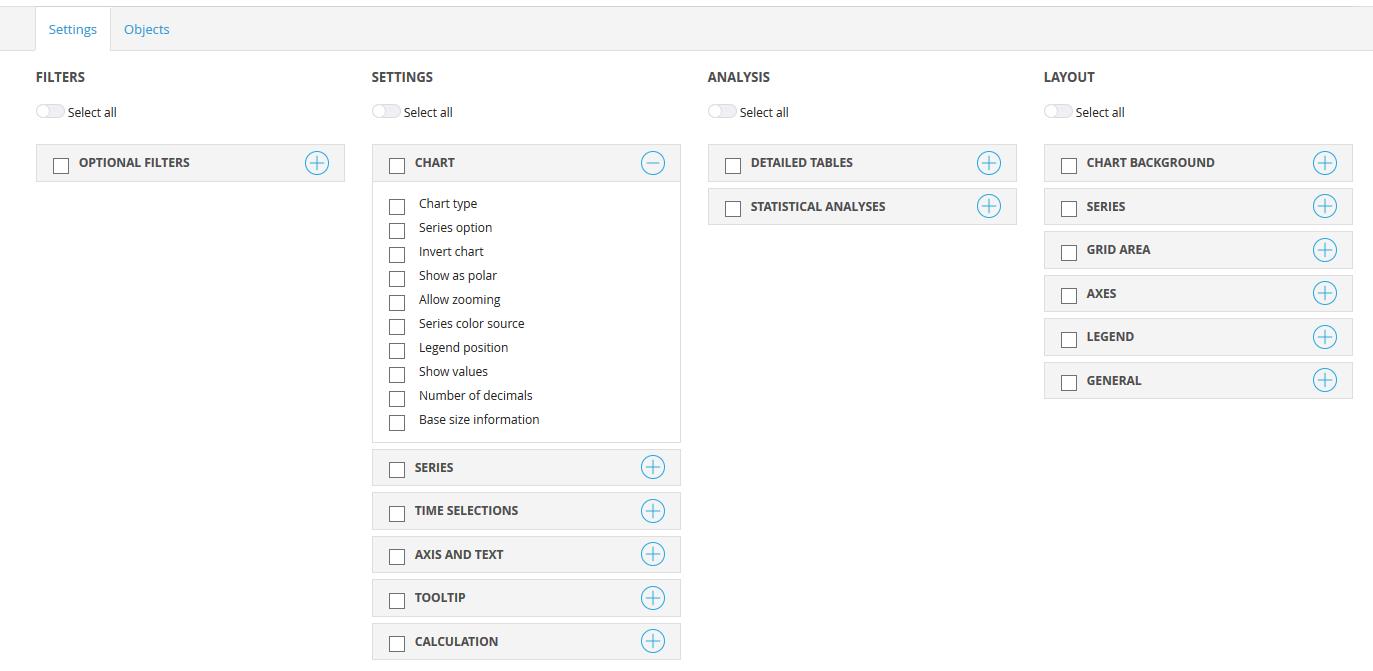1373x671 pixels.
Task: Check the Axis and Text checkbox
Action: [x=397, y=556]
